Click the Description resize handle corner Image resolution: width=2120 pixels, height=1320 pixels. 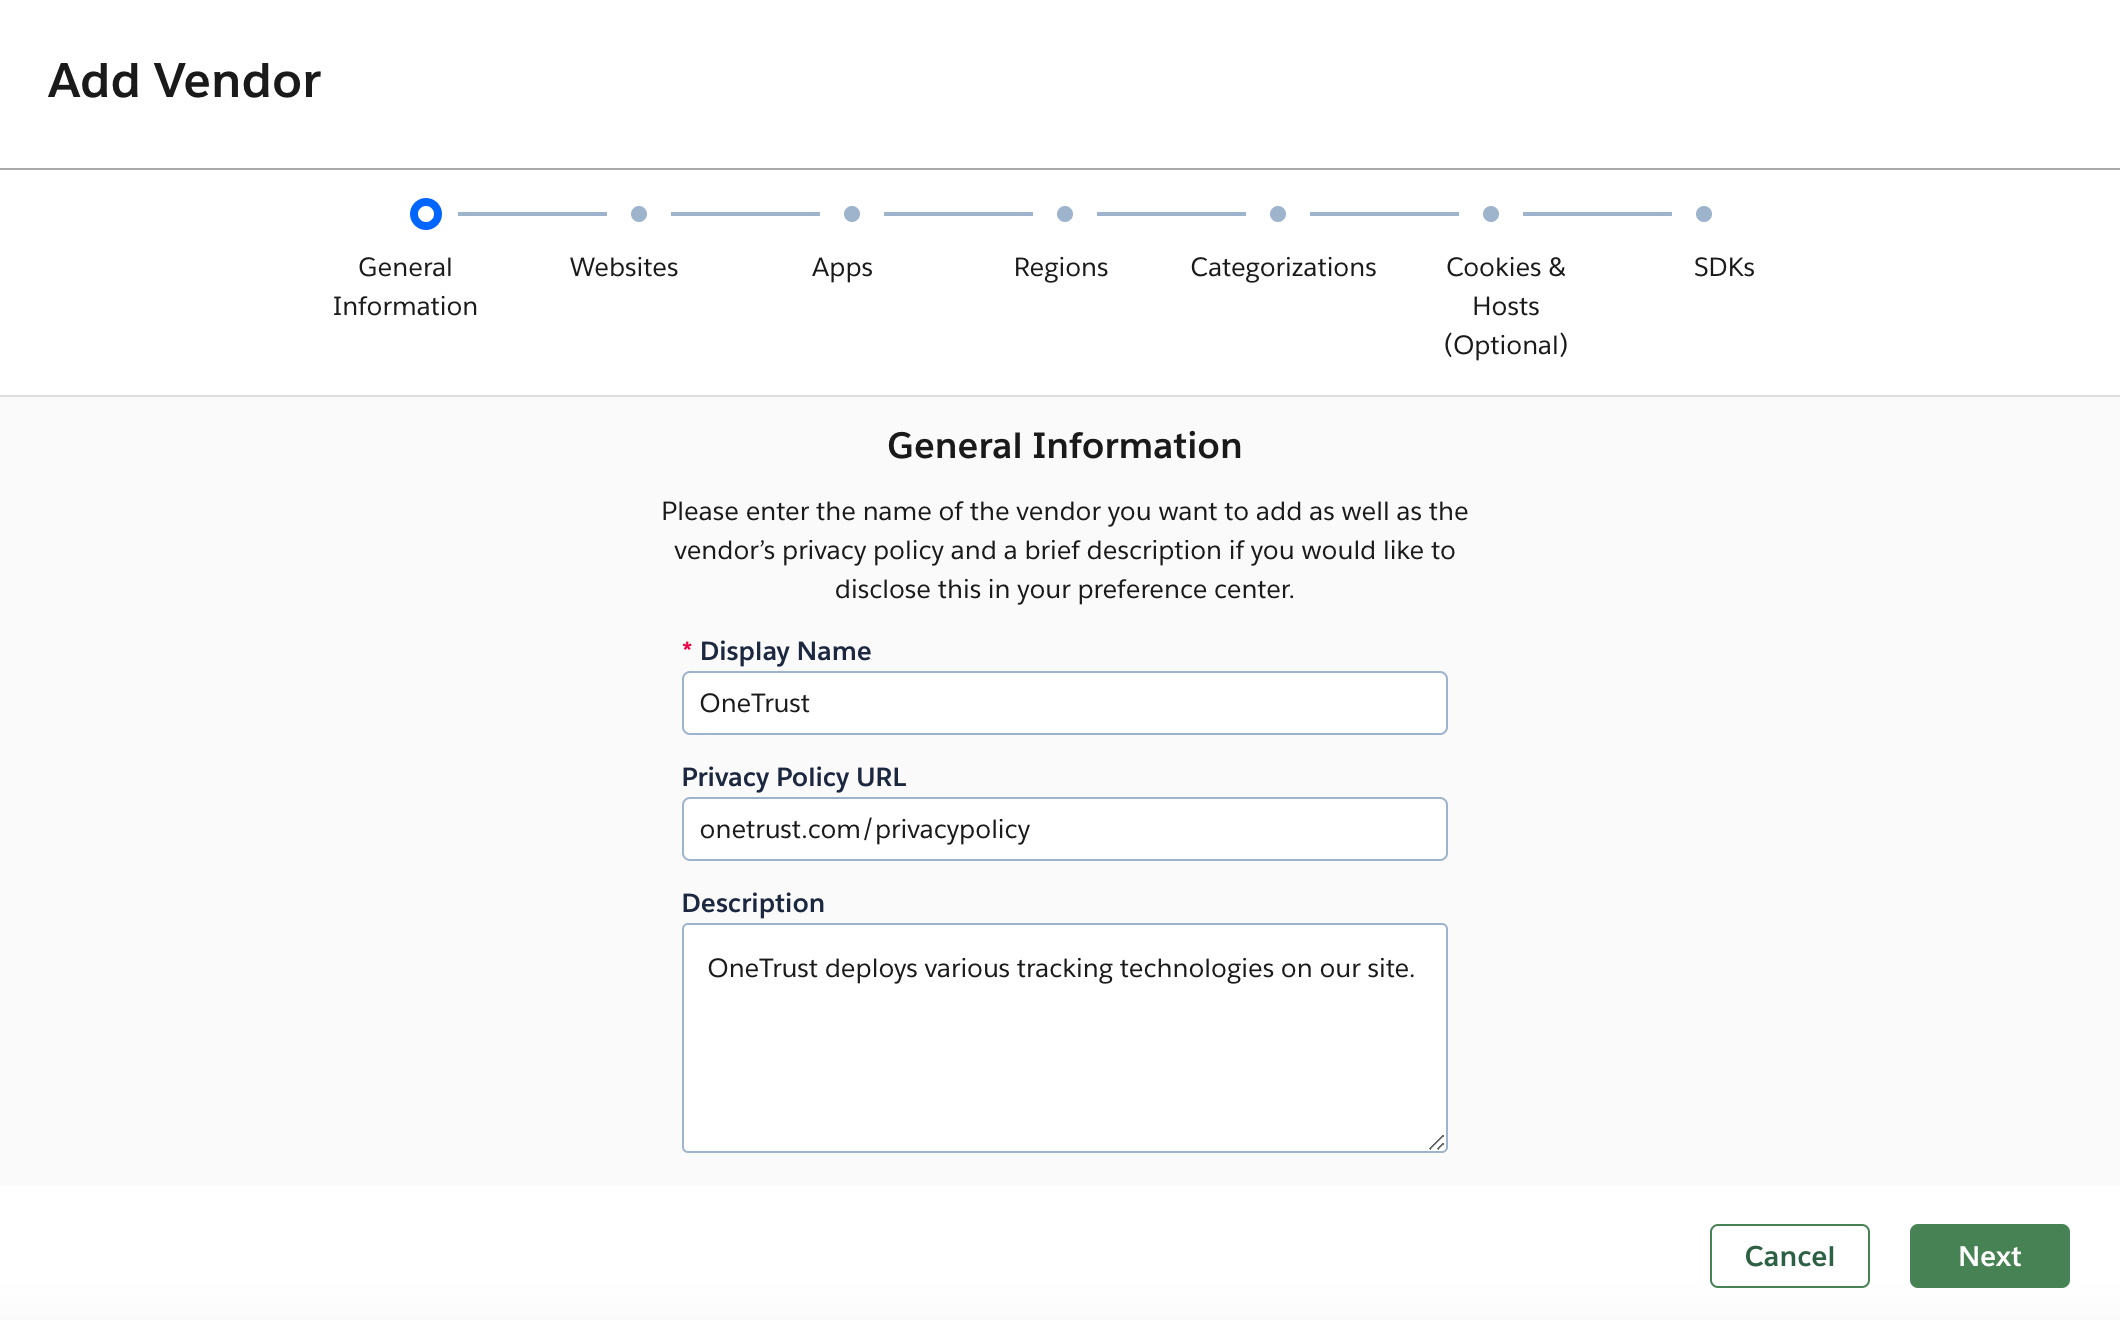pyautogui.click(x=1437, y=1142)
